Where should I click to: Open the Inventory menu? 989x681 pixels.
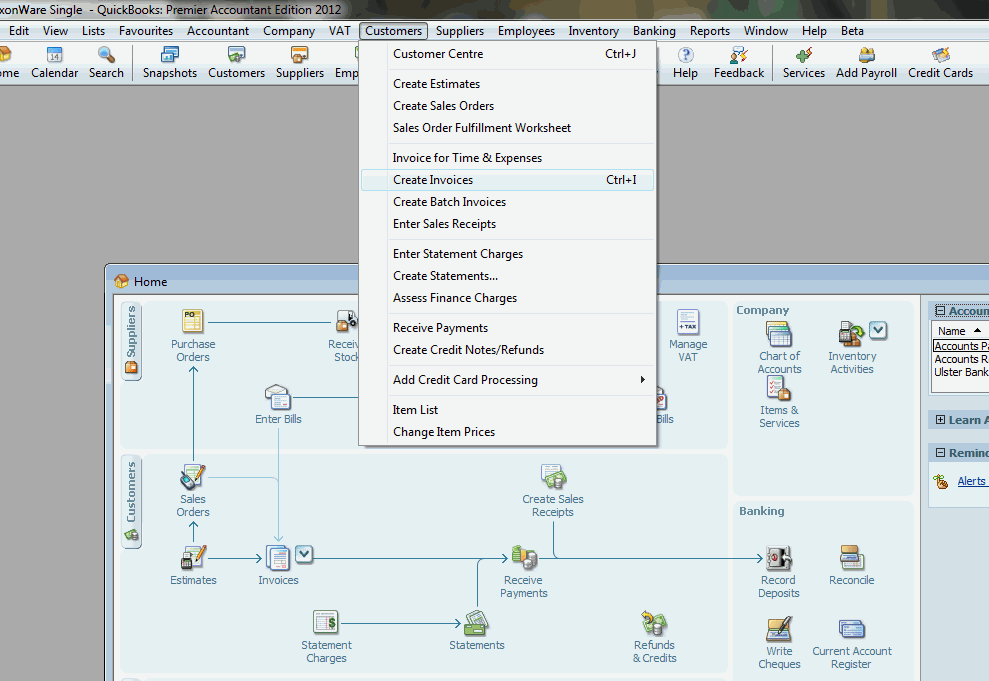click(593, 31)
